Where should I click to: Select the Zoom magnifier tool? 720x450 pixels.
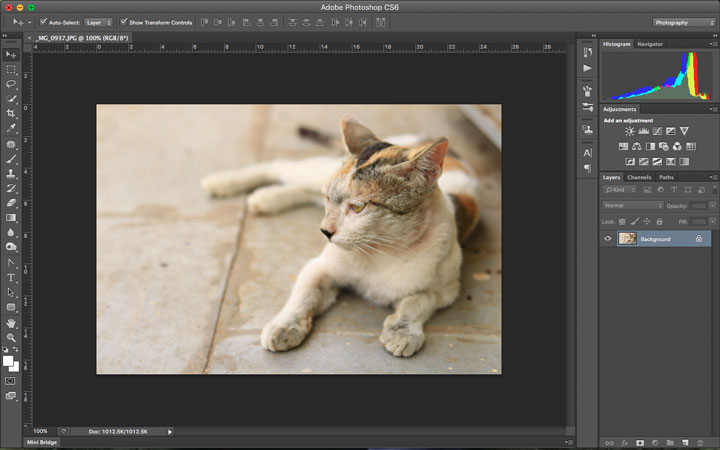[11, 338]
